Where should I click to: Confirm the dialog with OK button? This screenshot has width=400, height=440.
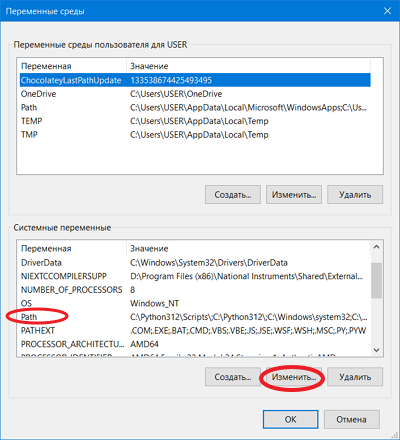[290, 419]
